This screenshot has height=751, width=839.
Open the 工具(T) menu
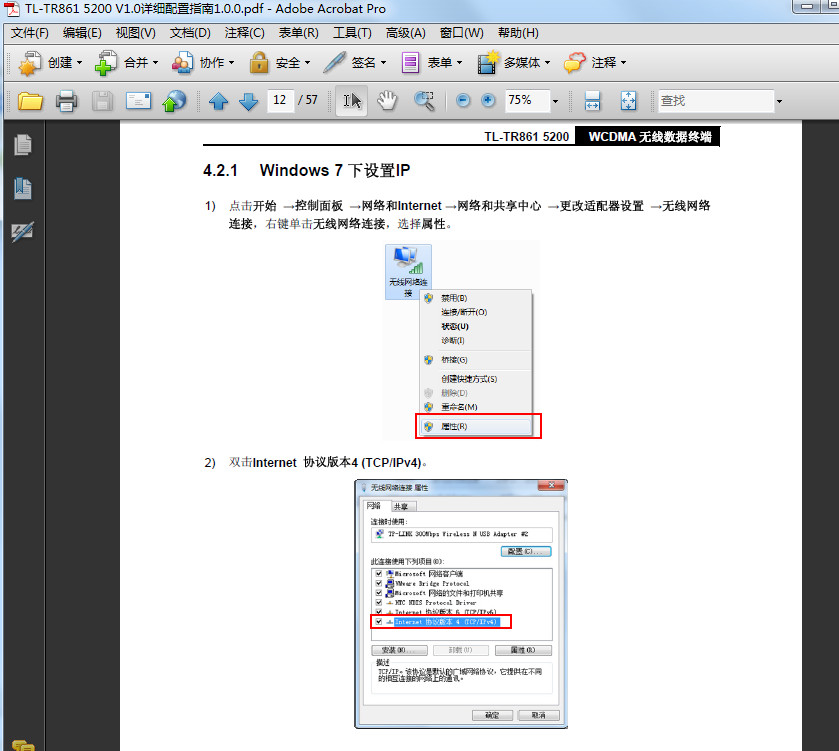352,33
